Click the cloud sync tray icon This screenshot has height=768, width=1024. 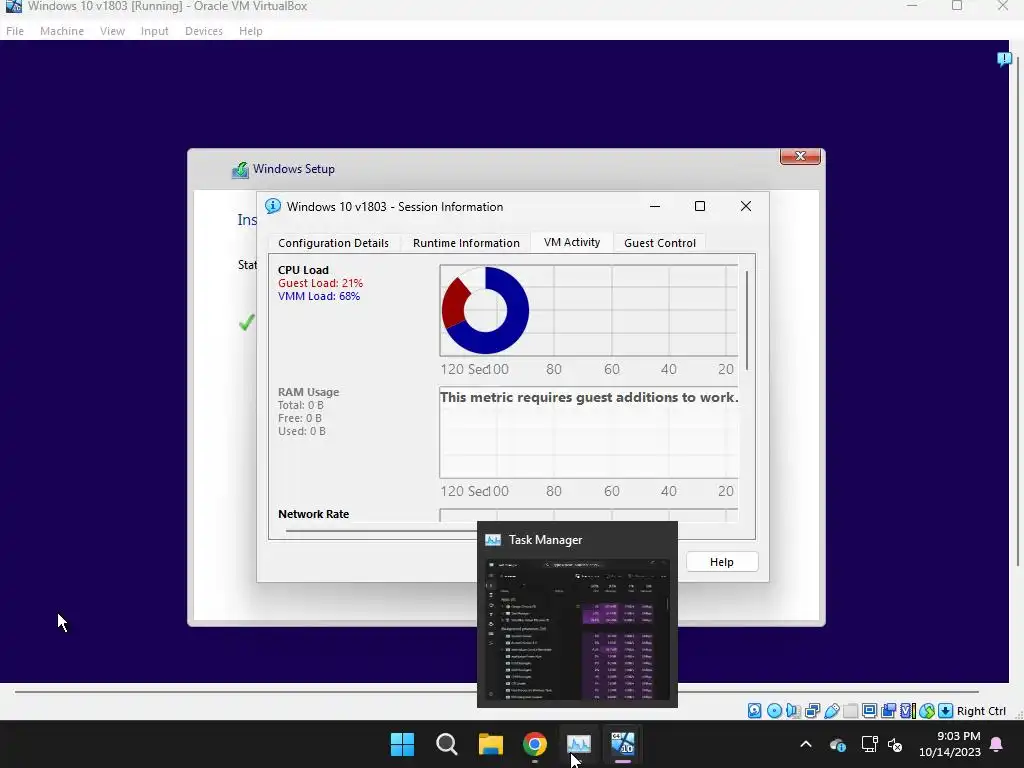pyautogui.click(x=838, y=744)
